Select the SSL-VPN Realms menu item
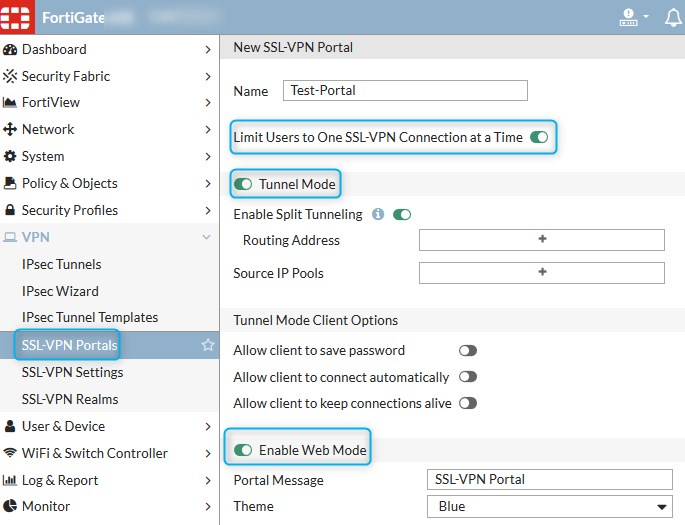The image size is (685, 525). tap(70, 399)
